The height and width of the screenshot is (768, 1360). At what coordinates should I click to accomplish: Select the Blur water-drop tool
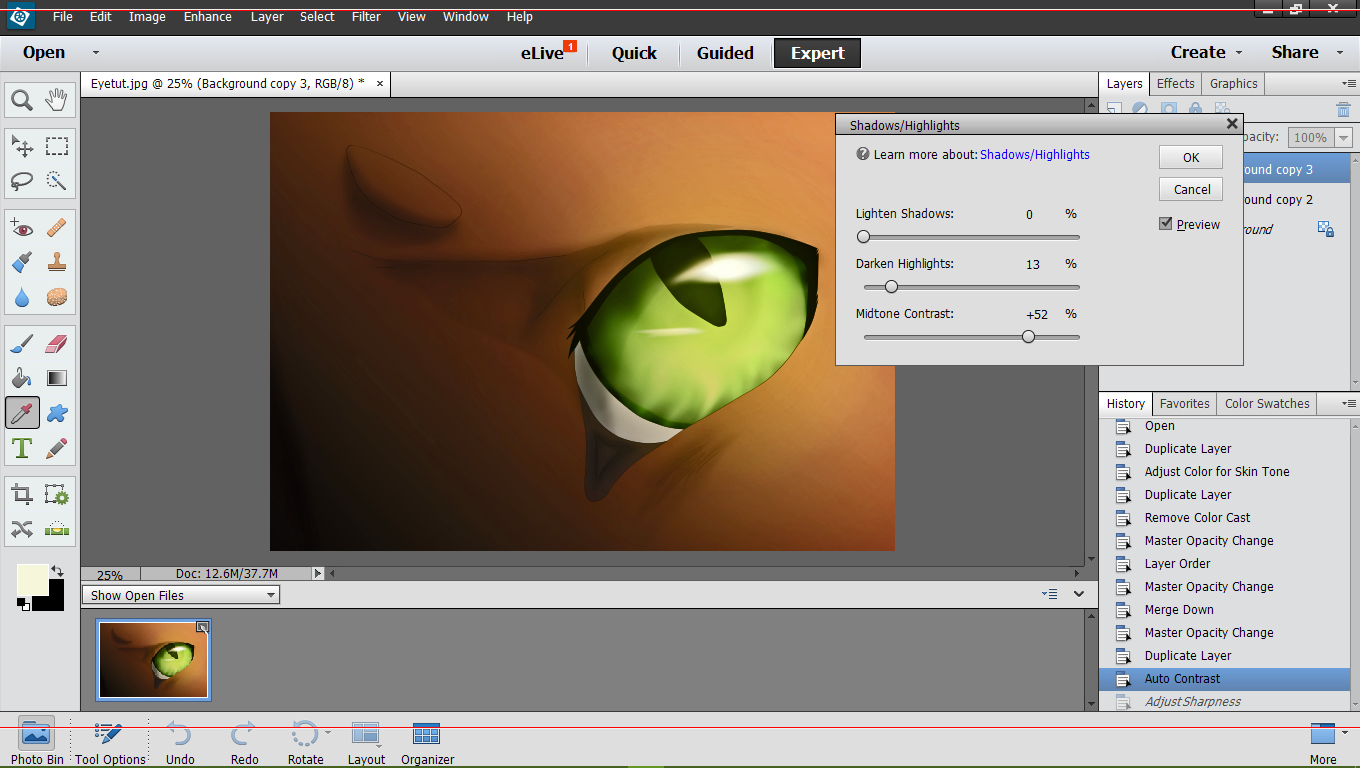click(x=22, y=297)
